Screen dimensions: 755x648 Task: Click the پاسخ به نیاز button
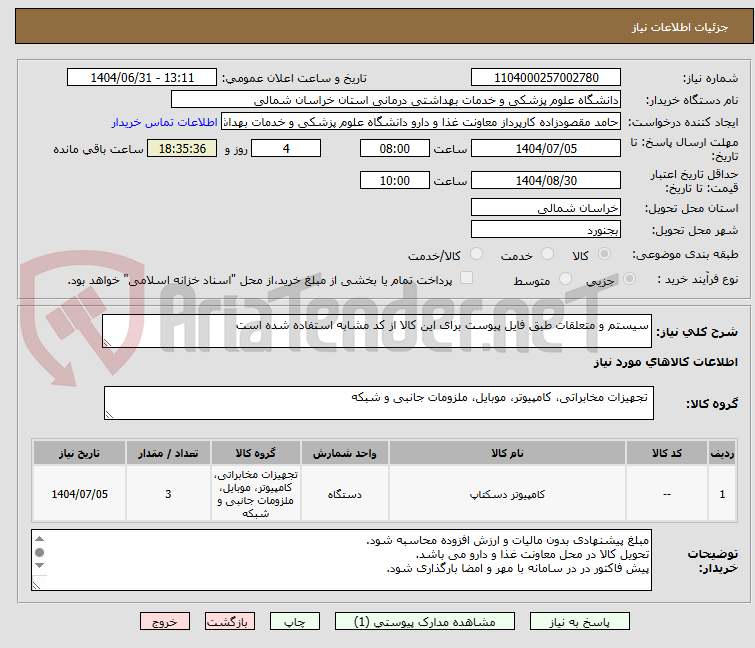[580, 622]
